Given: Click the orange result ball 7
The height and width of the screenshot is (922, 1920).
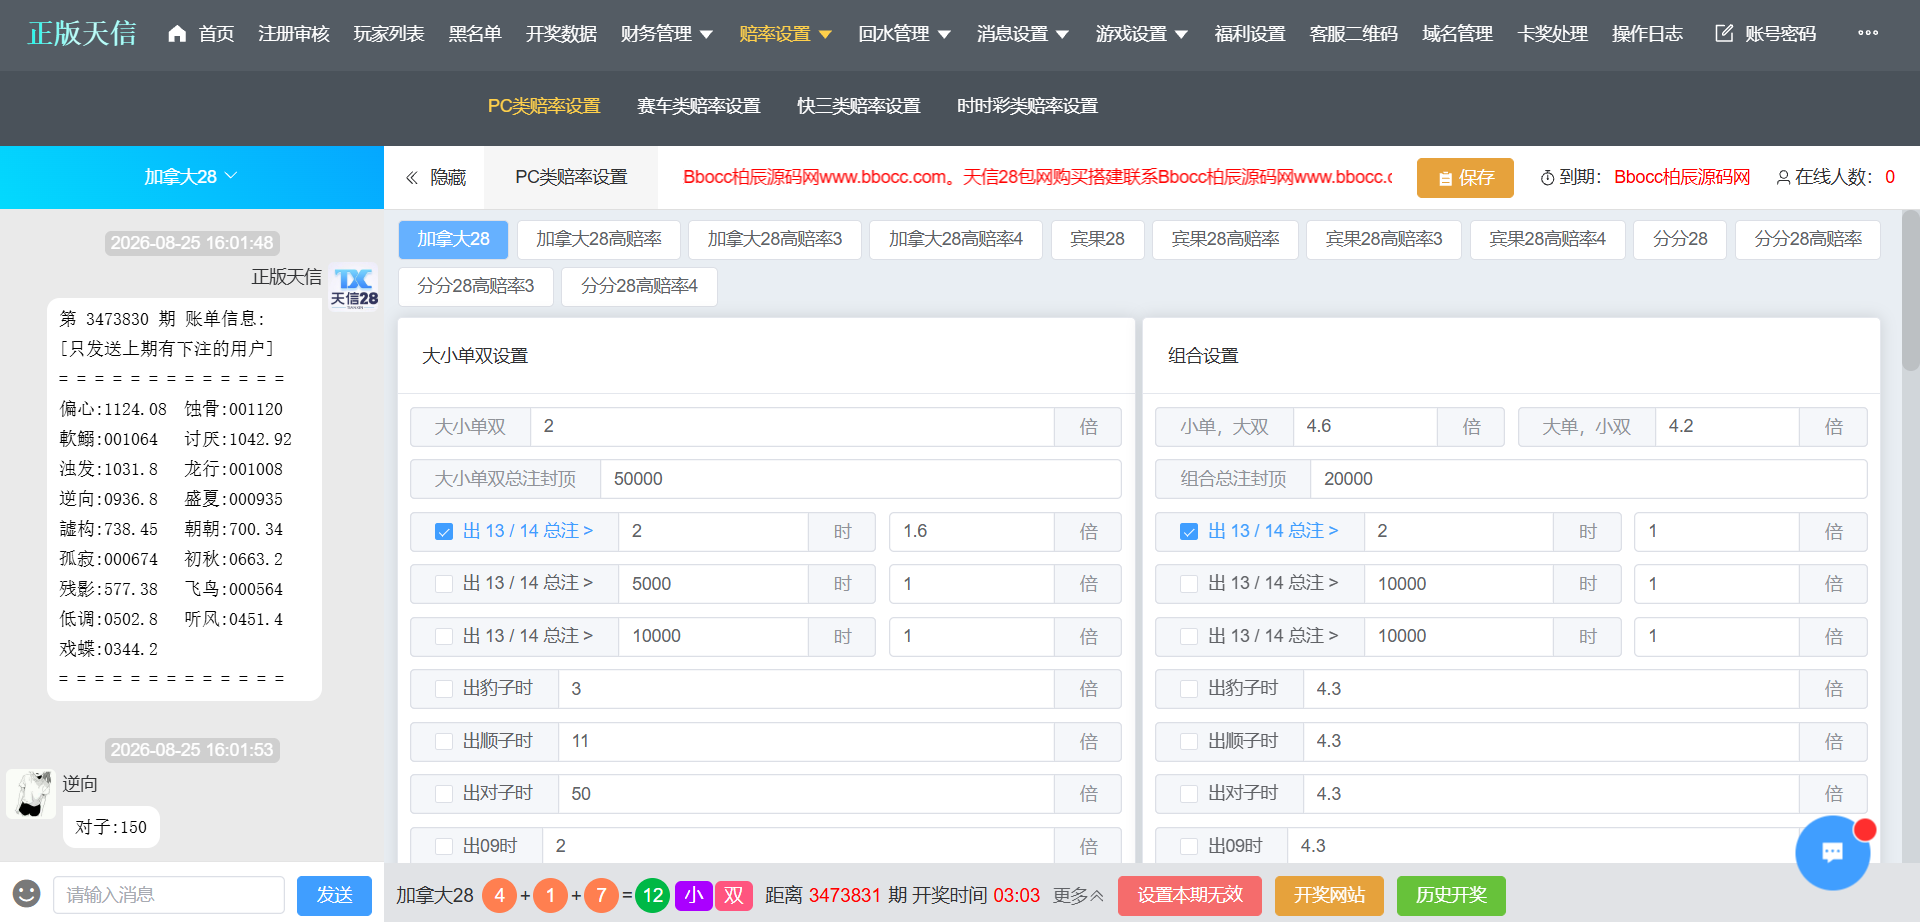Looking at the screenshot, I should tap(601, 895).
